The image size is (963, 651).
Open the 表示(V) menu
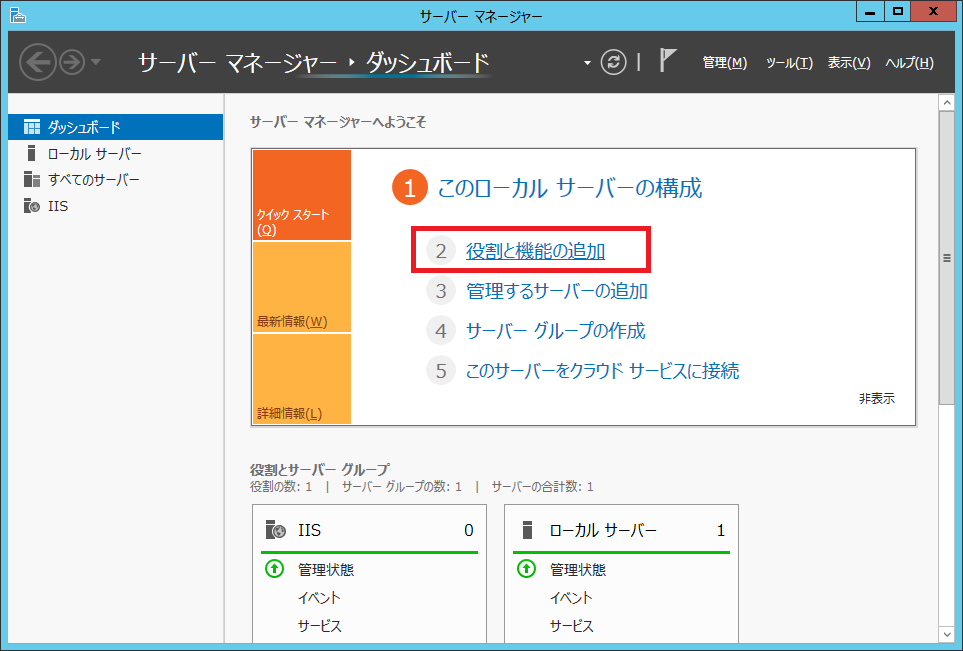point(849,62)
